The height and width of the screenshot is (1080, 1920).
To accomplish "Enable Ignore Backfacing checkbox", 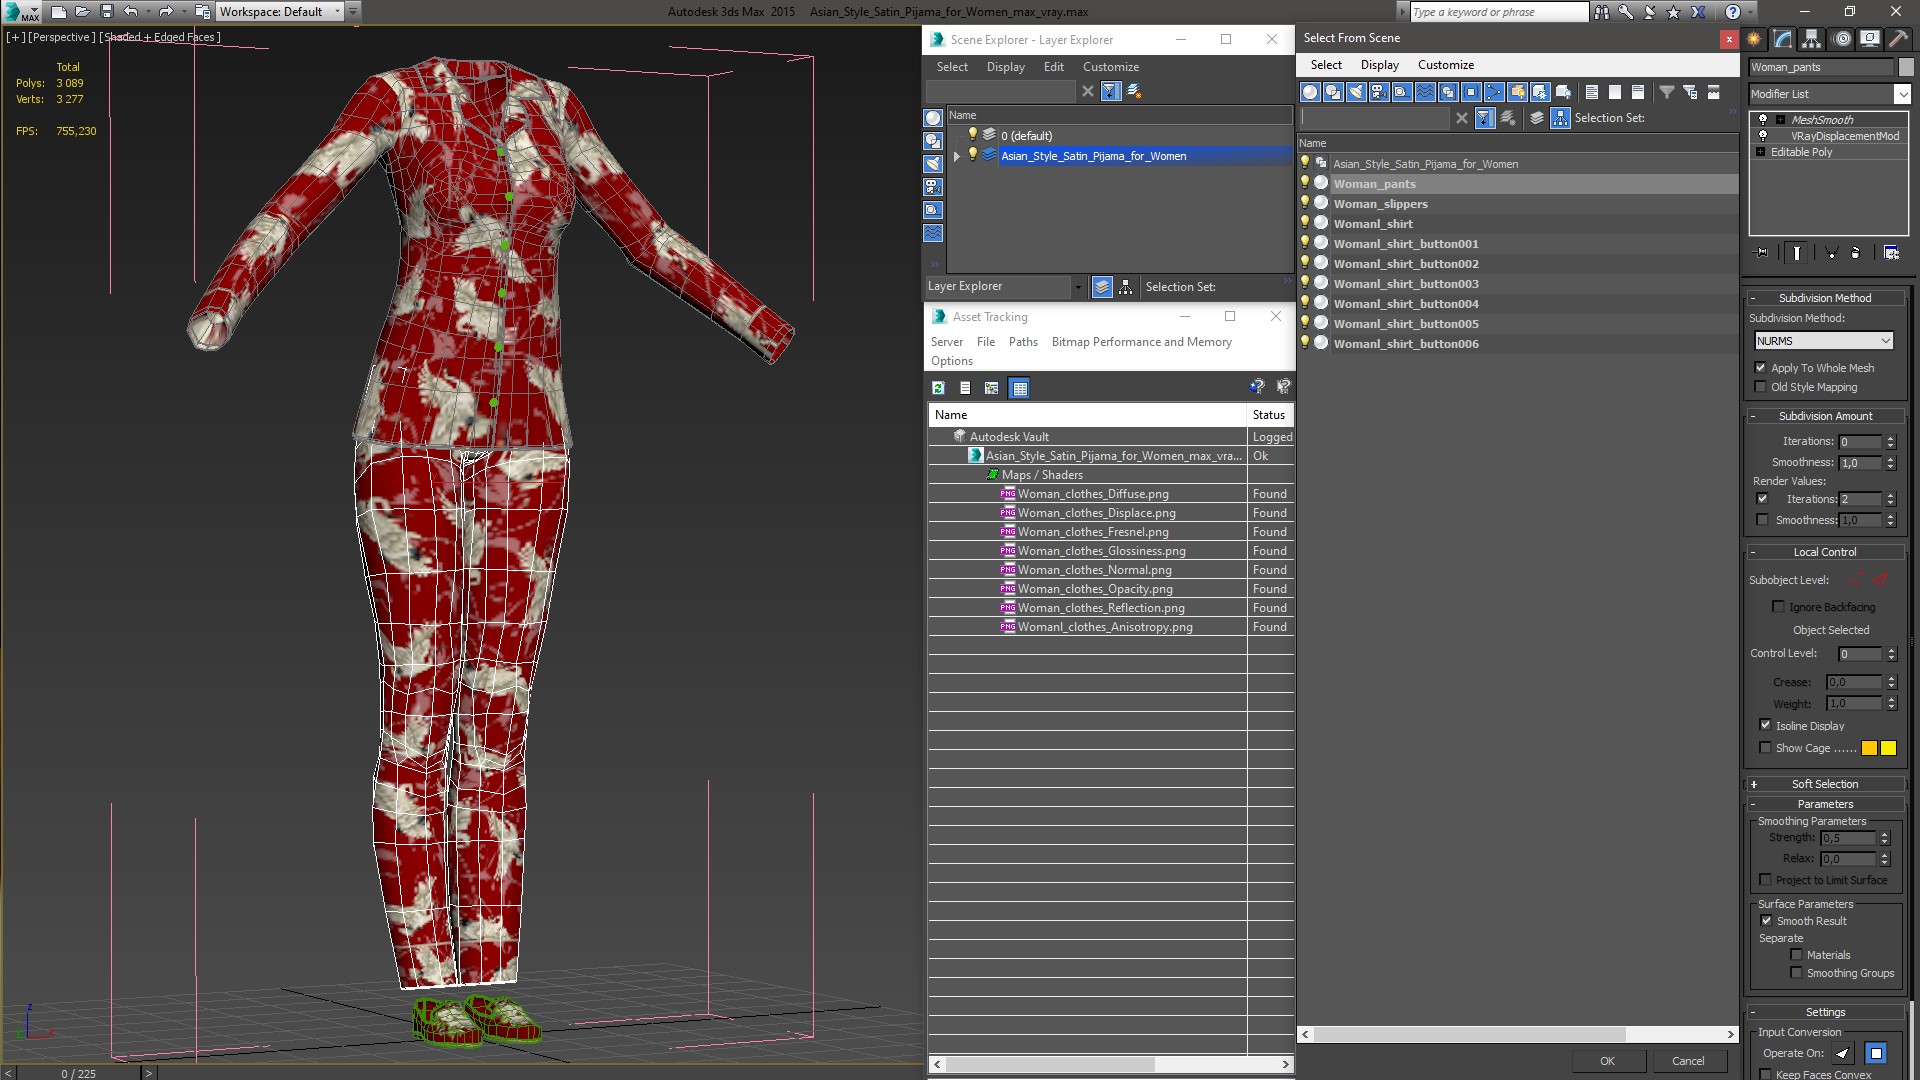I will point(1778,607).
